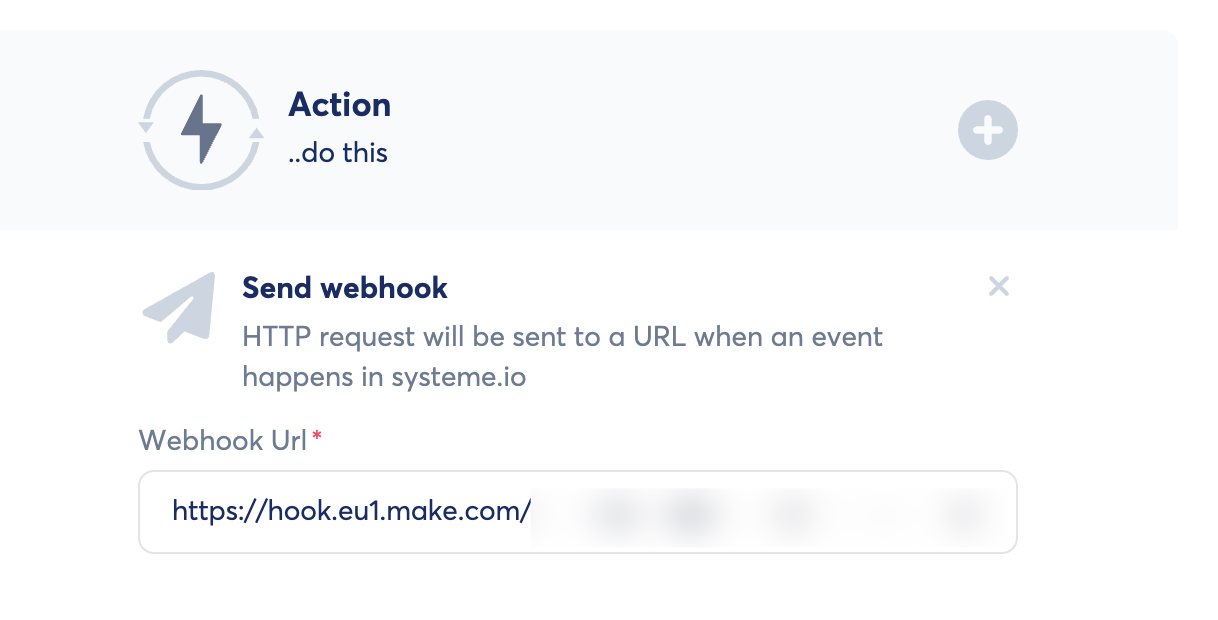Click empty area below the Webhook Url field
Viewport: 1218px width, 620px height.
point(577,590)
